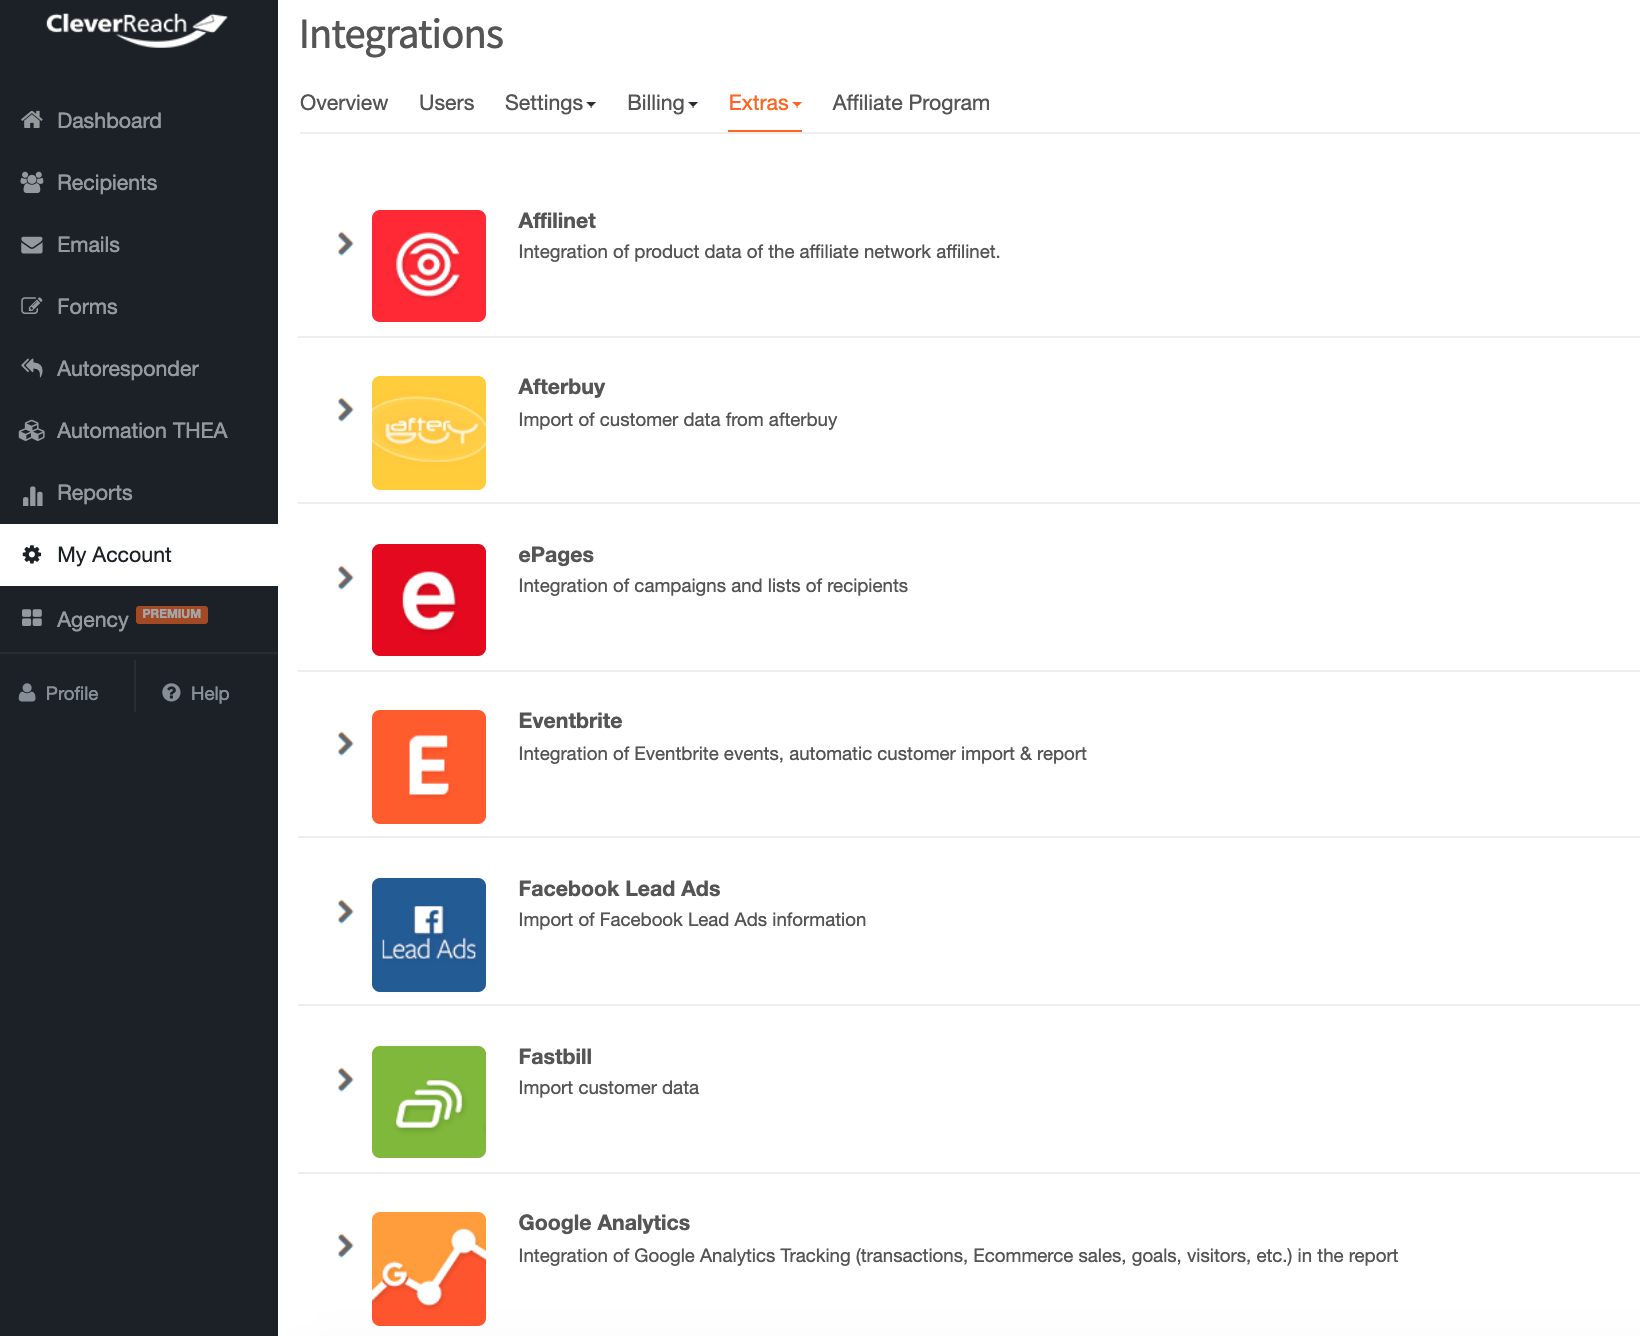Click the ePages title

pos(556,555)
